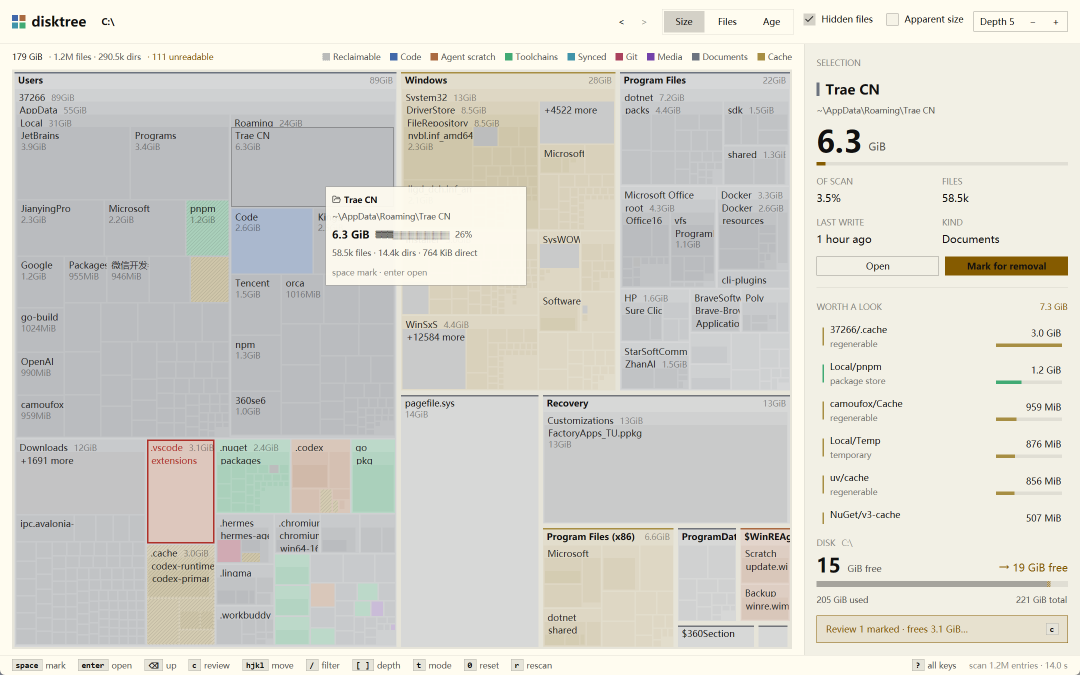Screen dimensions: 1080x675
Task: Open the 37266/.cache suggestion
Action: tap(942, 336)
